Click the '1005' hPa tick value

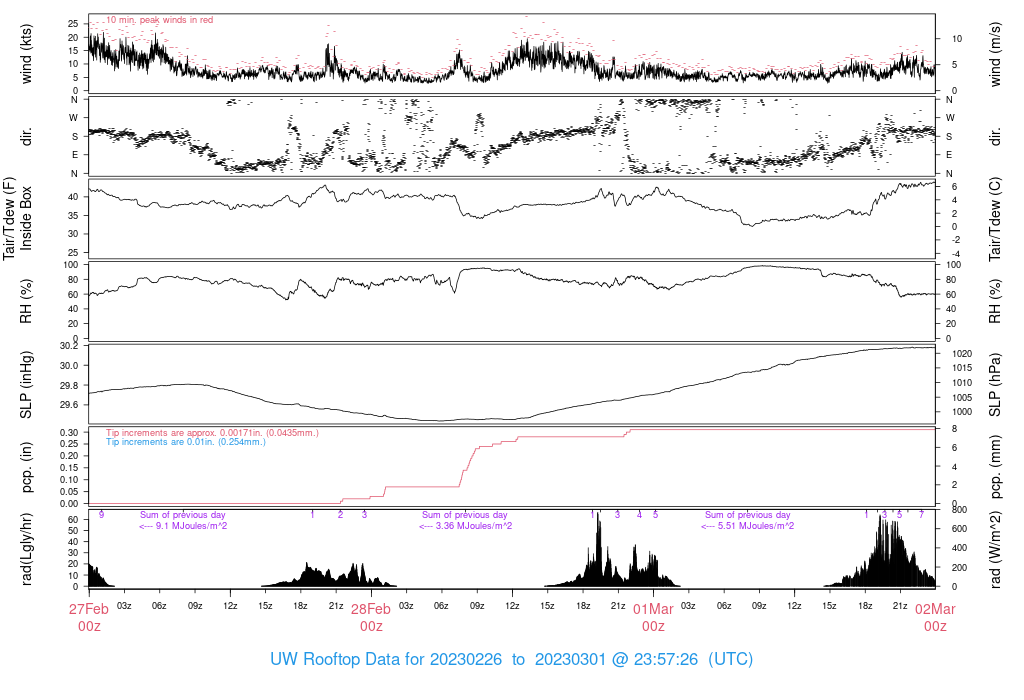point(962,398)
